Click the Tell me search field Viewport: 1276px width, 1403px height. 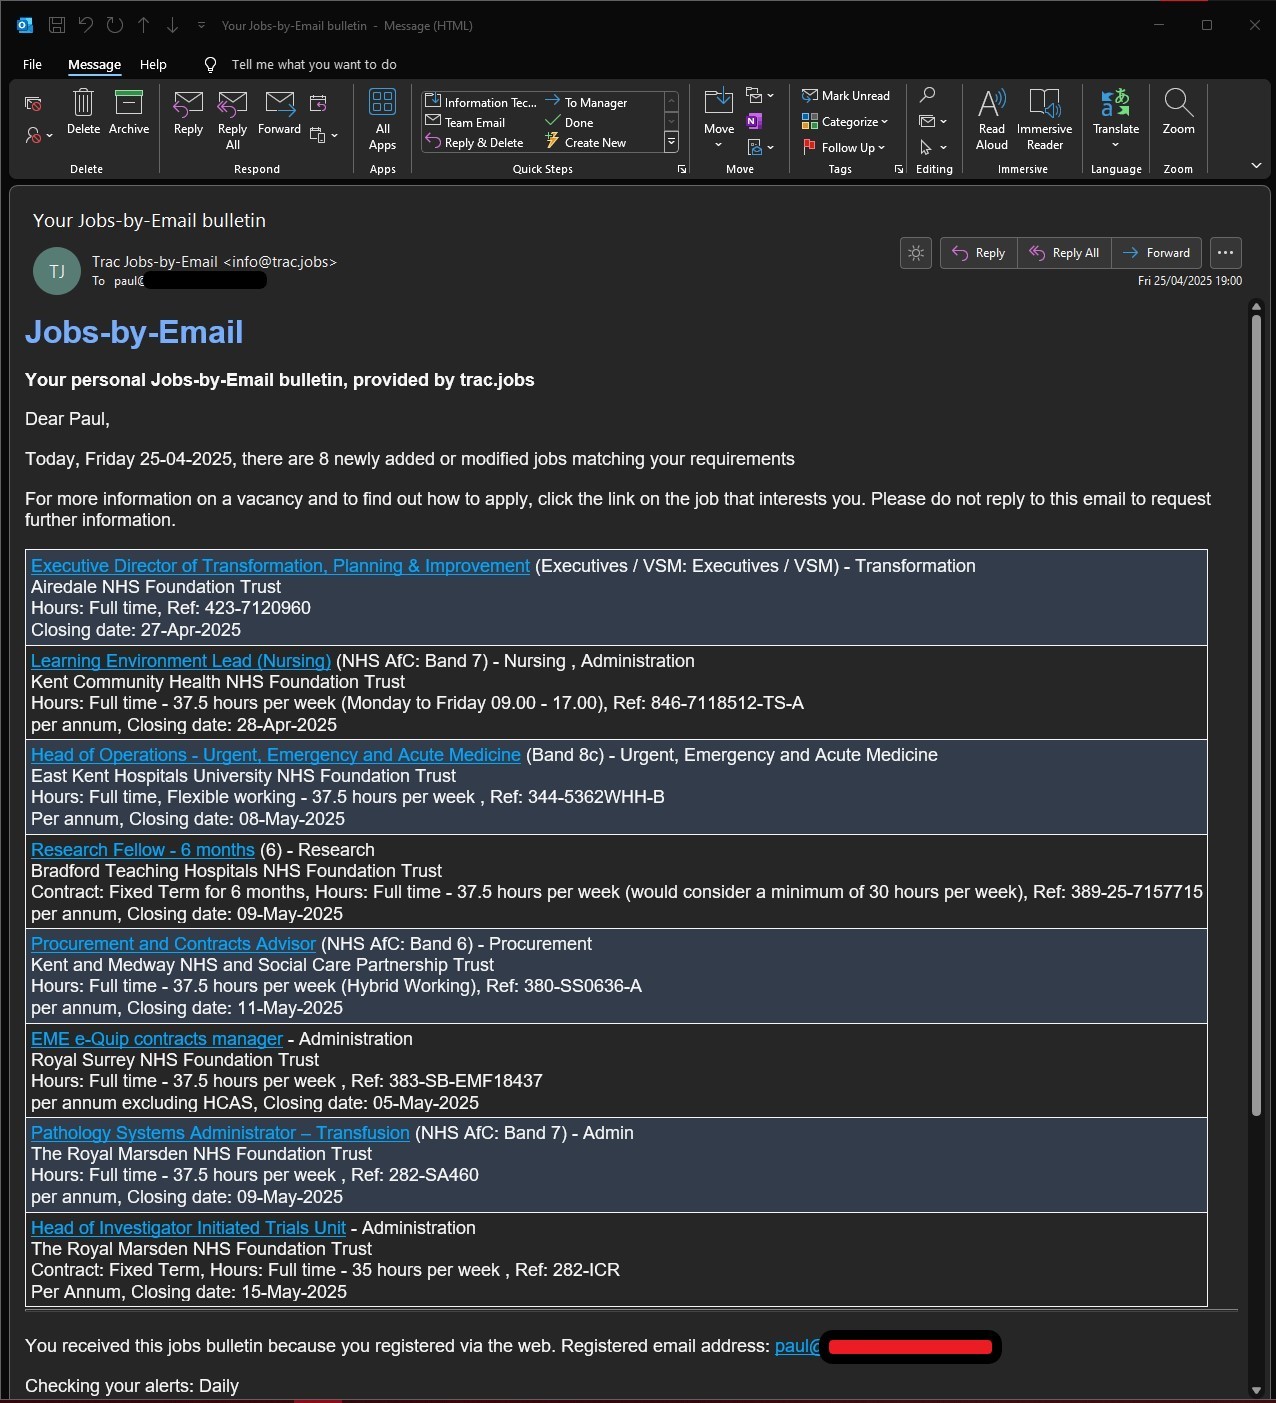[313, 64]
